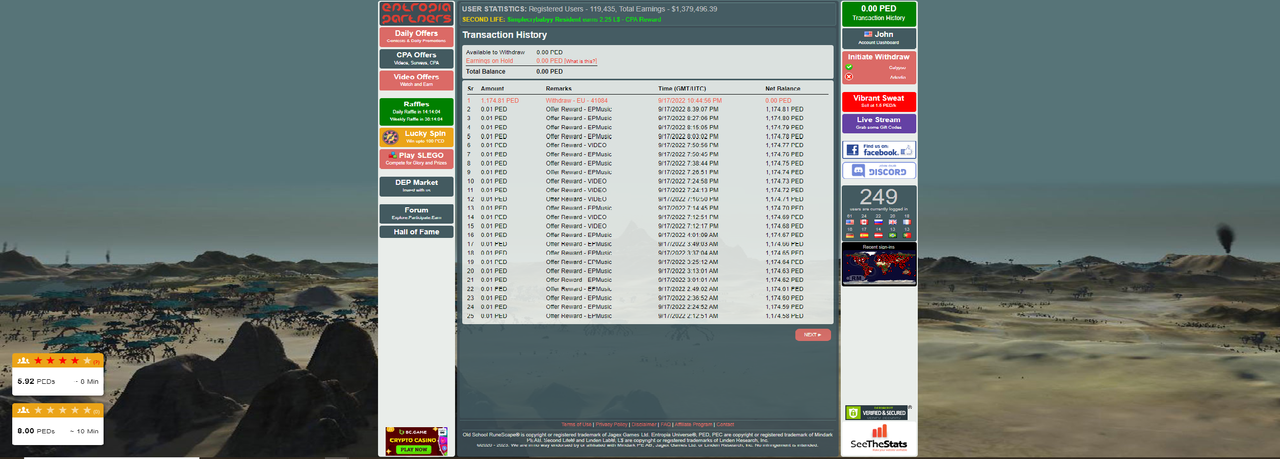Click people icon on 5.92 PEDs widget
1280x459 pixels.
pyautogui.click(x=23, y=360)
